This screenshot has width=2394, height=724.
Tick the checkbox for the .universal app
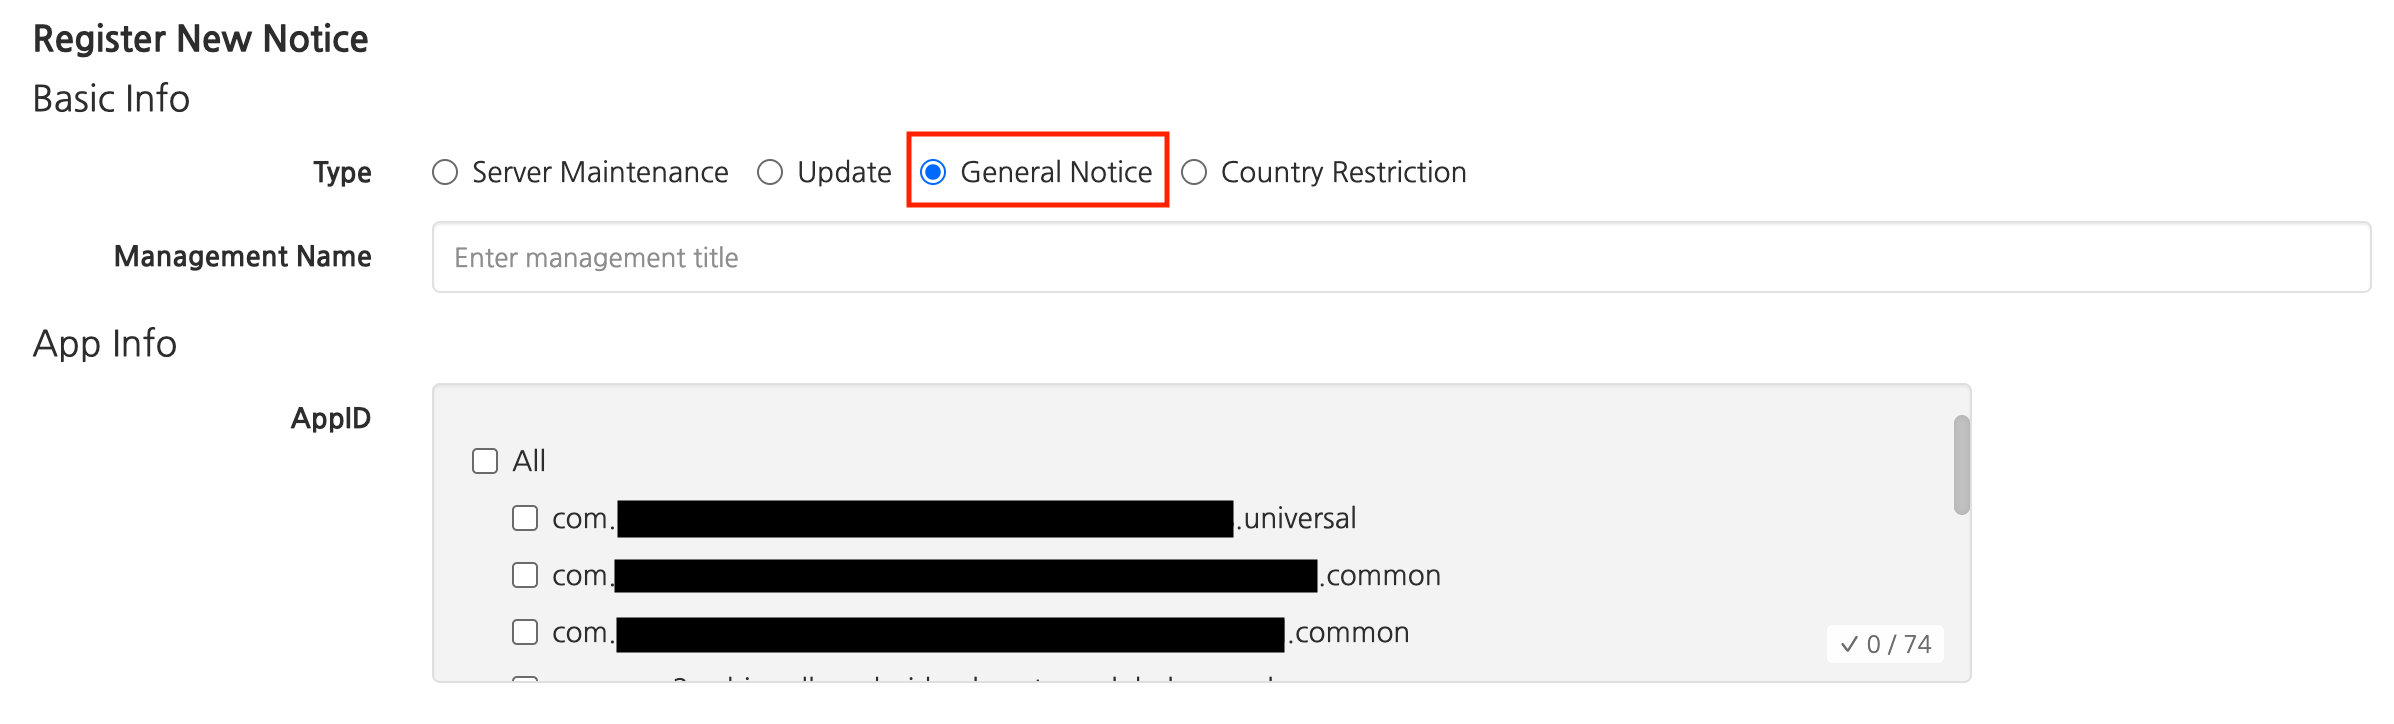click(x=525, y=518)
